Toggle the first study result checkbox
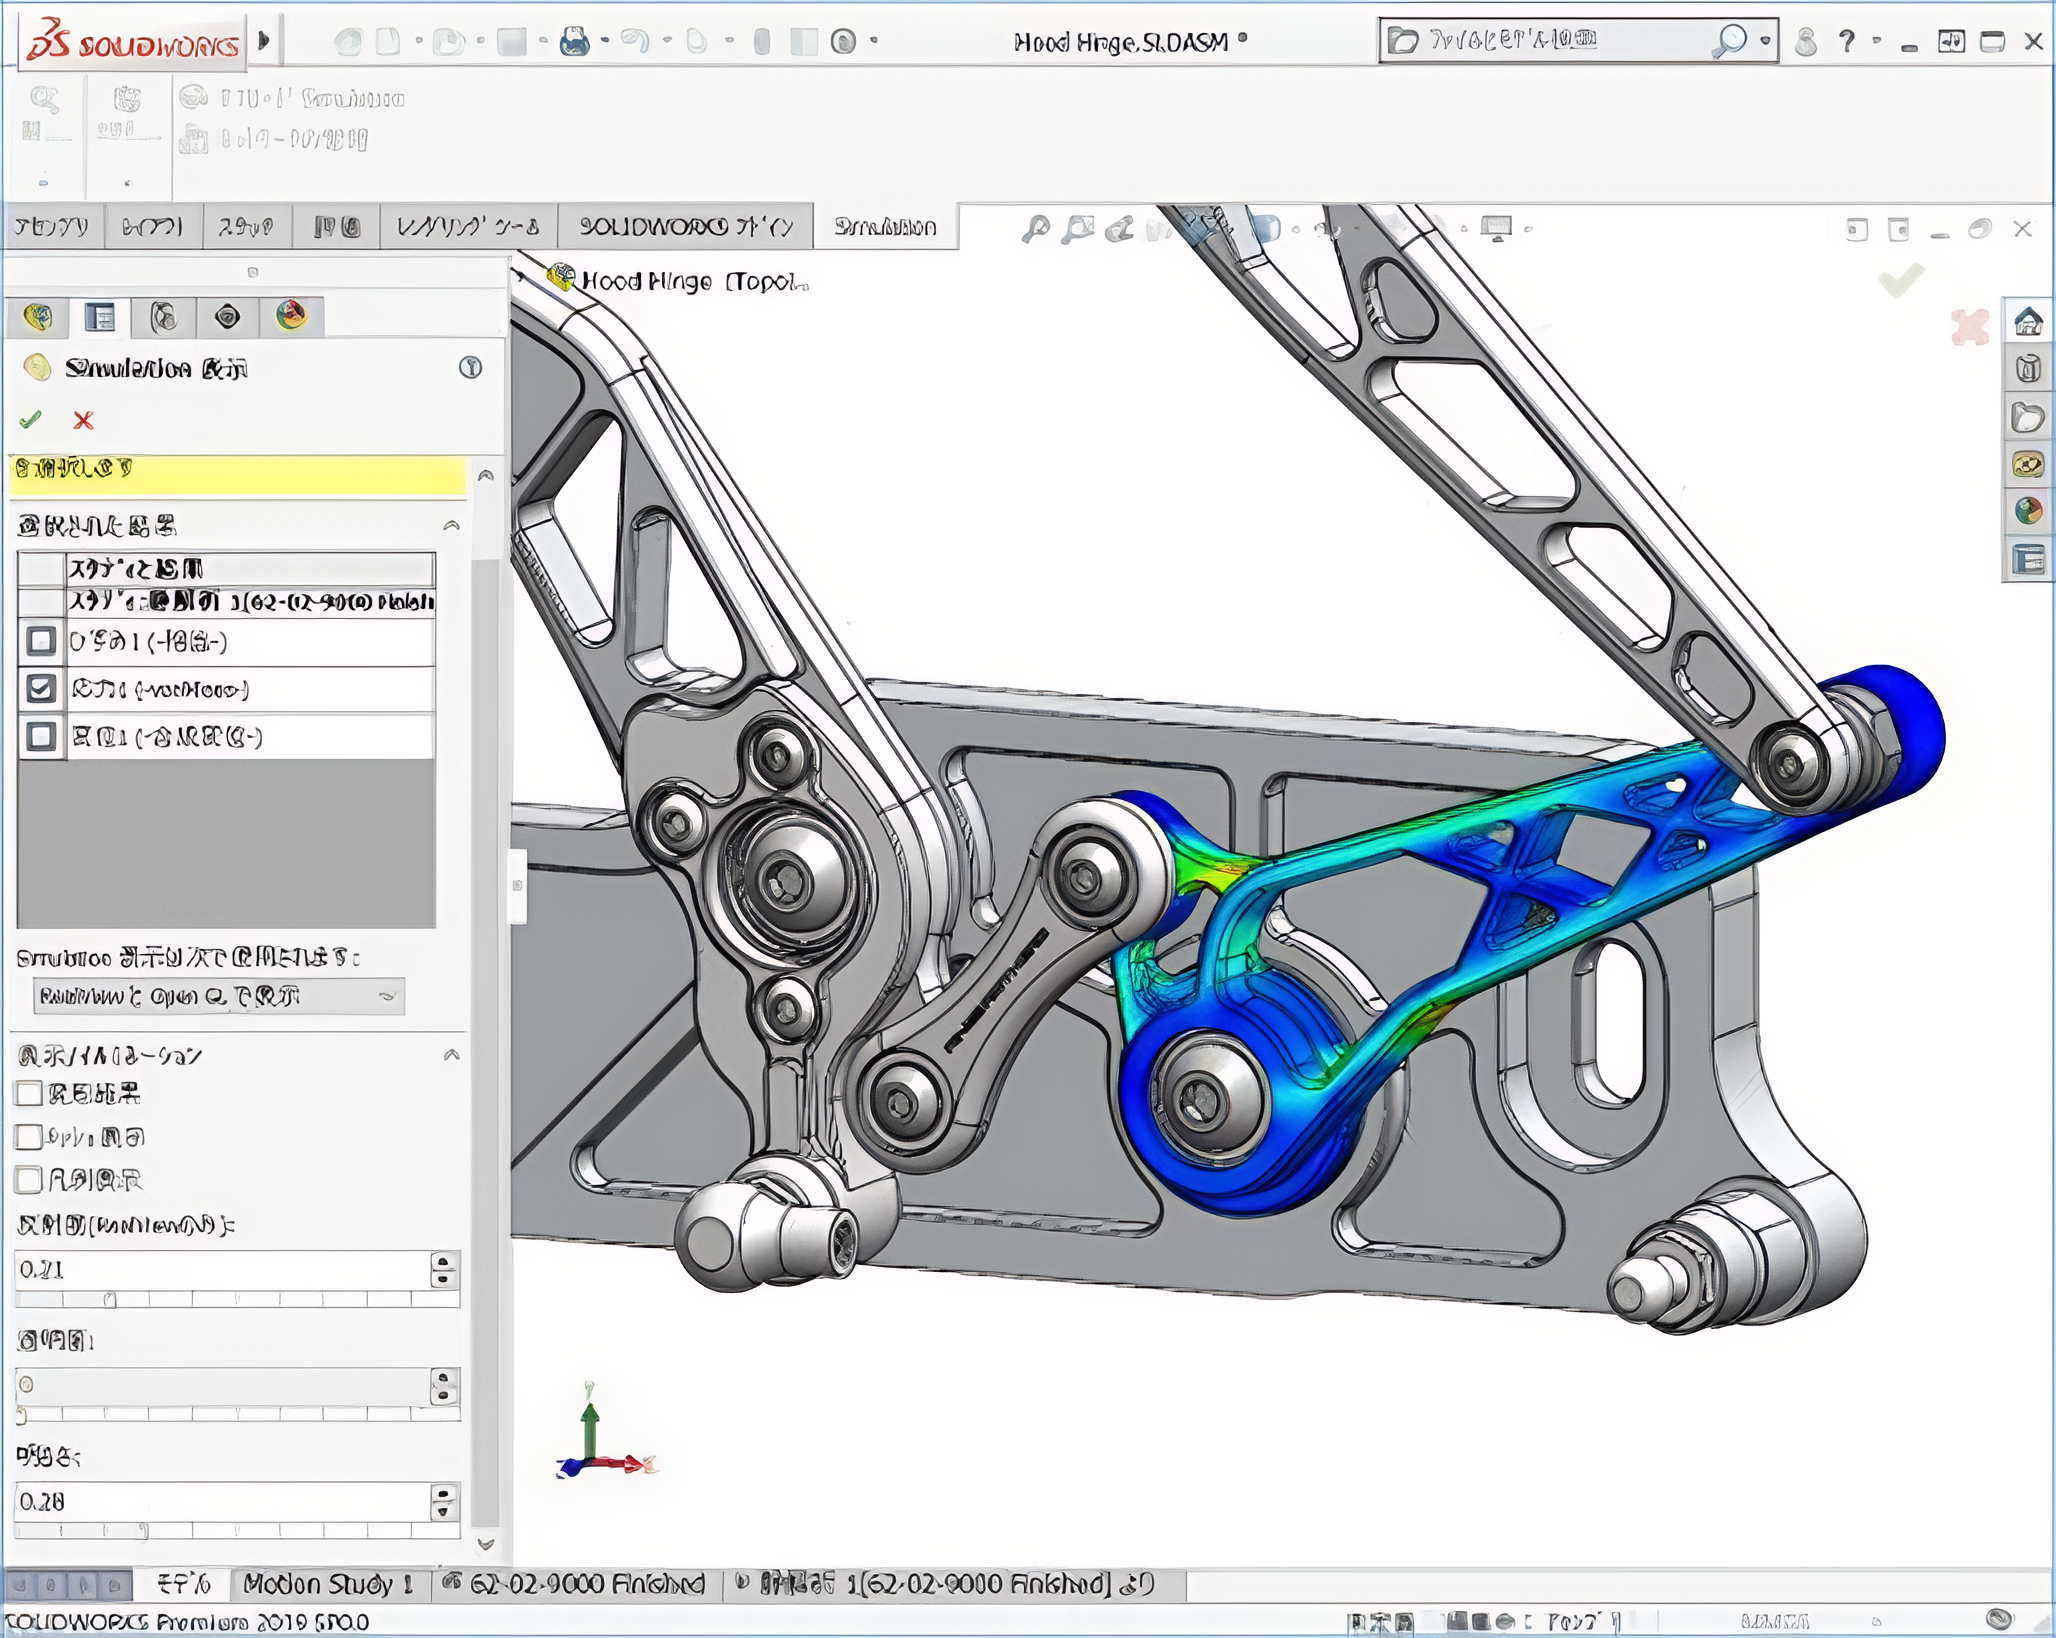Viewport: 2056px width, 1638px height. tap(41, 641)
